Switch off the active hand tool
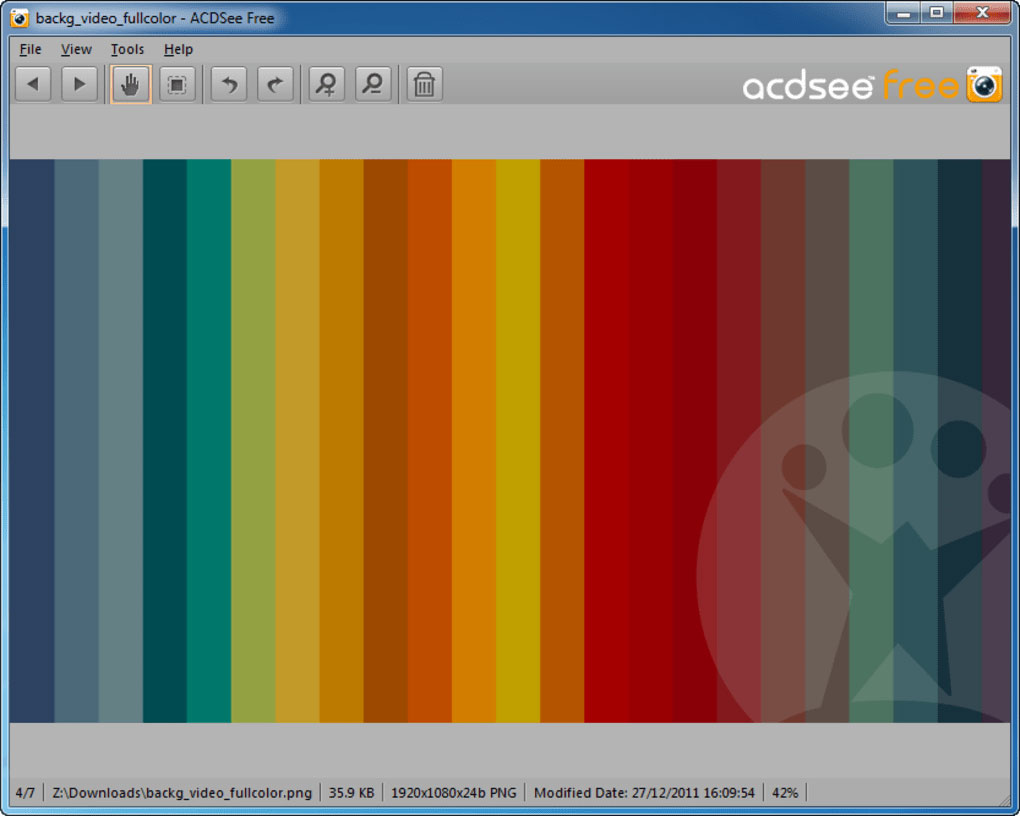Image resolution: width=1020 pixels, height=816 pixels. click(x=130, y=84)
